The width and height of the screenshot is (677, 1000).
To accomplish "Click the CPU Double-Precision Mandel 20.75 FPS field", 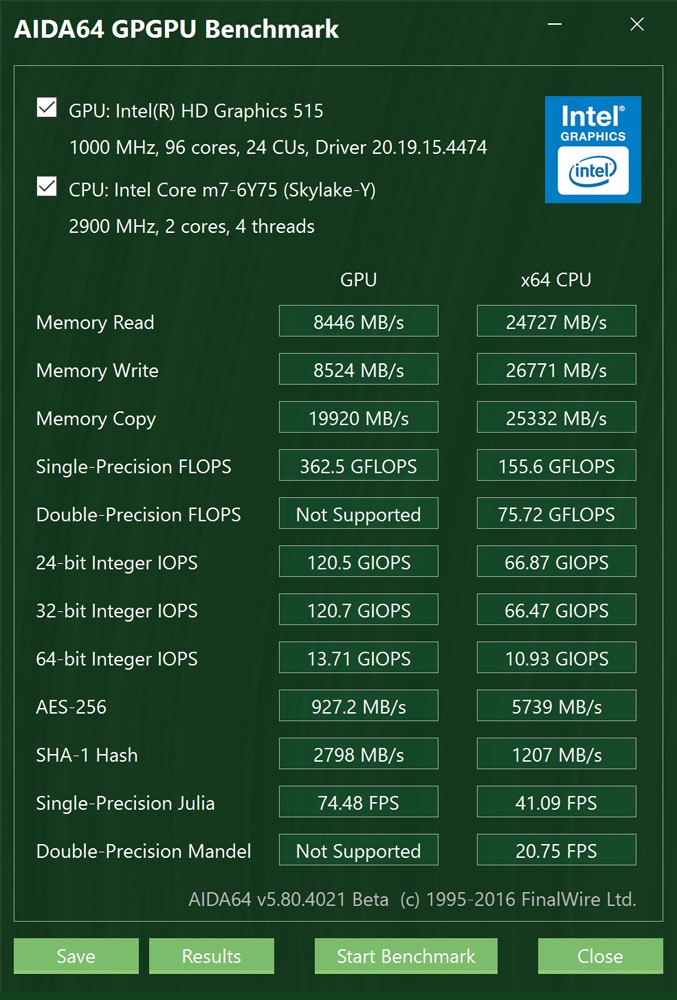I will pyautogui.click(x=557, y=850).
